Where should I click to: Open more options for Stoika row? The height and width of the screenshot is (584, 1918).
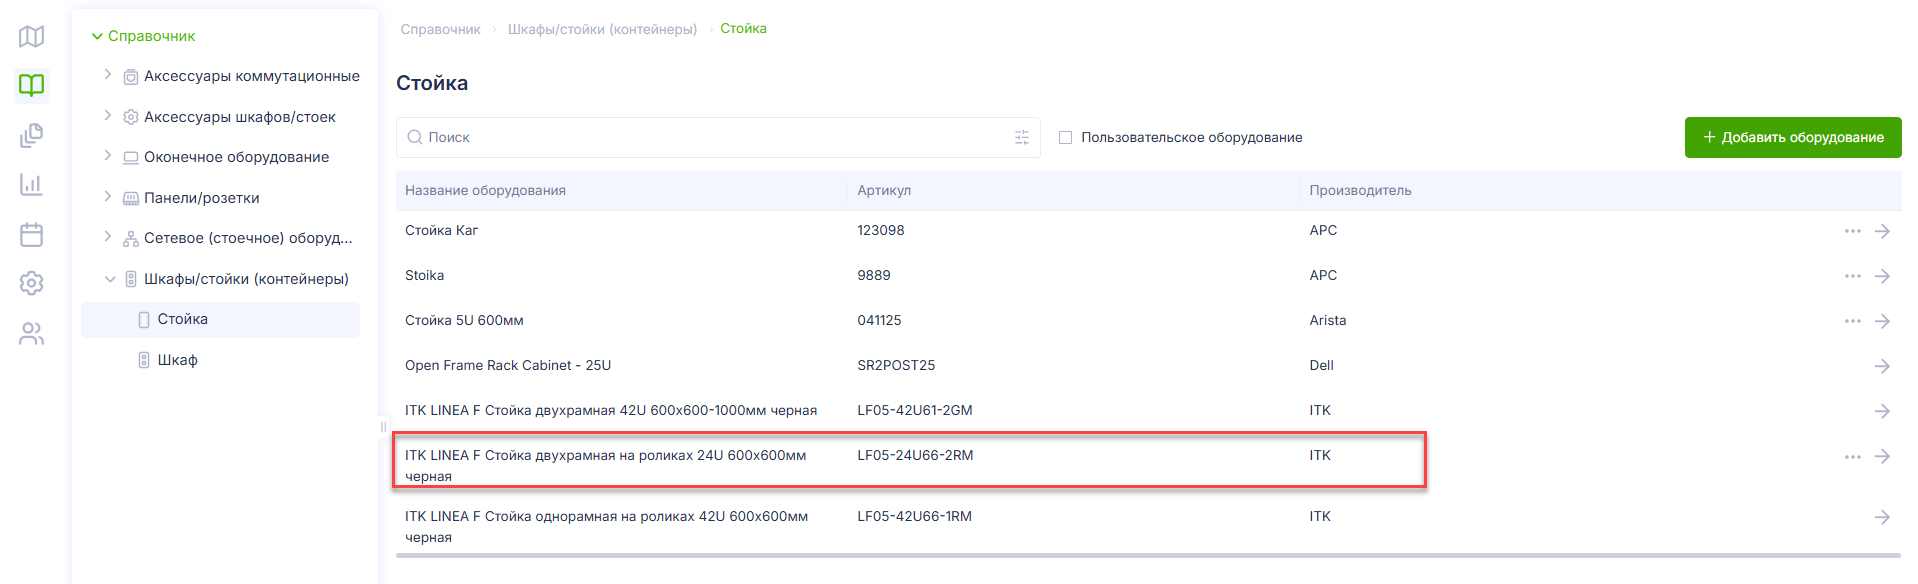pyautogui.click(x=1852, y=276)
